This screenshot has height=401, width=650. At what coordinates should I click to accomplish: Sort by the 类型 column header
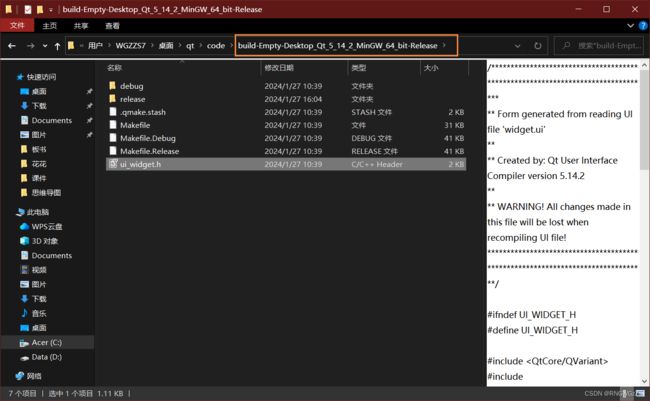pos(359,68)
